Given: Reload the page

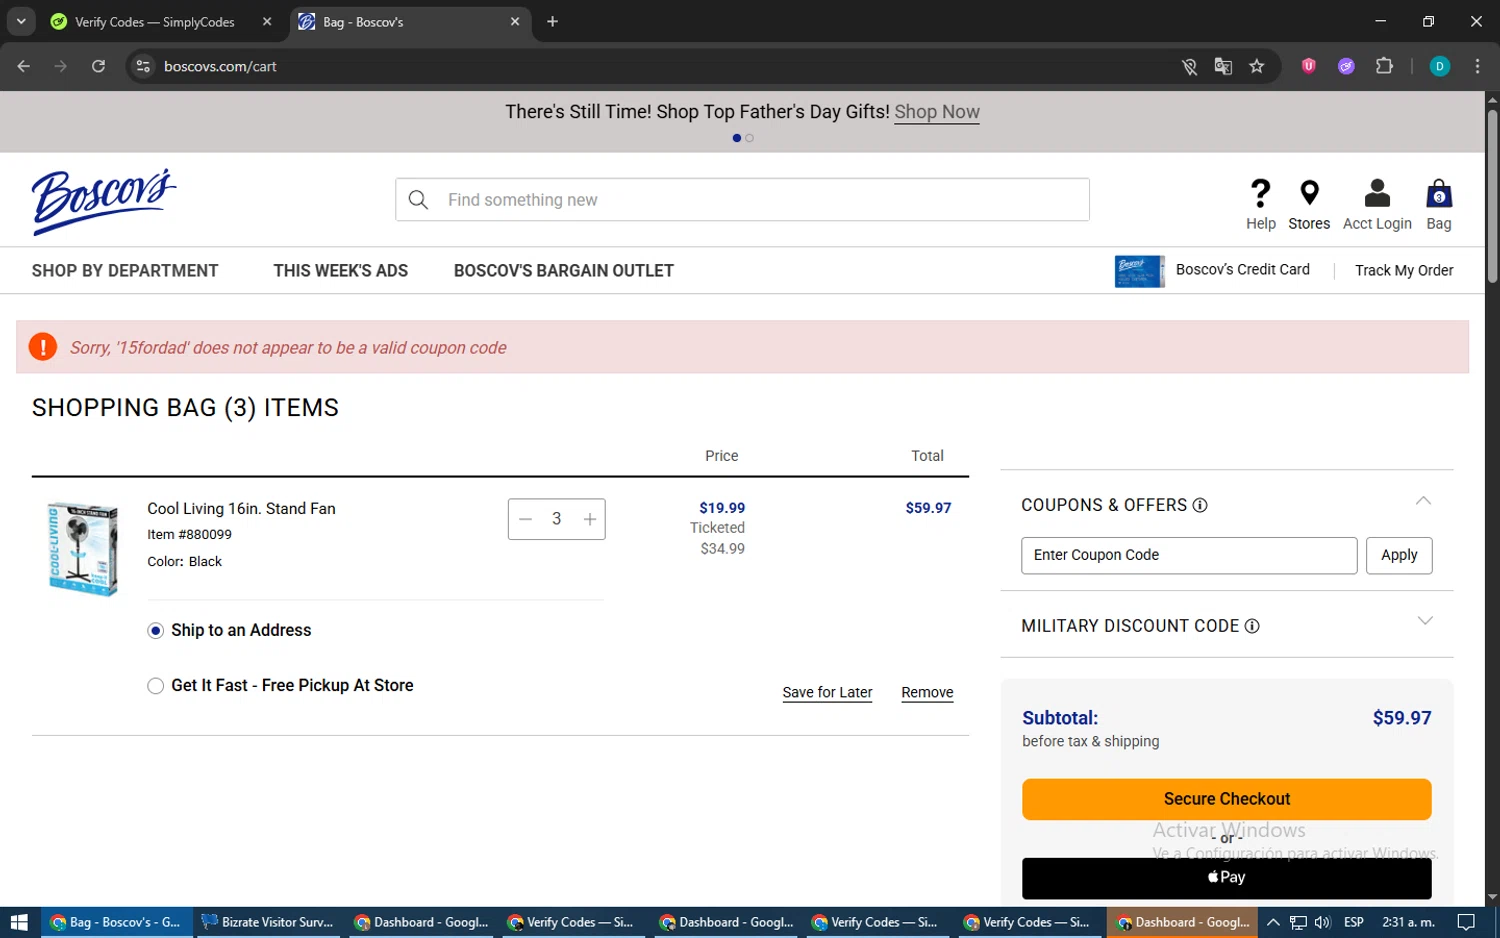Looking at the screenshot, I should click(98, 66).
